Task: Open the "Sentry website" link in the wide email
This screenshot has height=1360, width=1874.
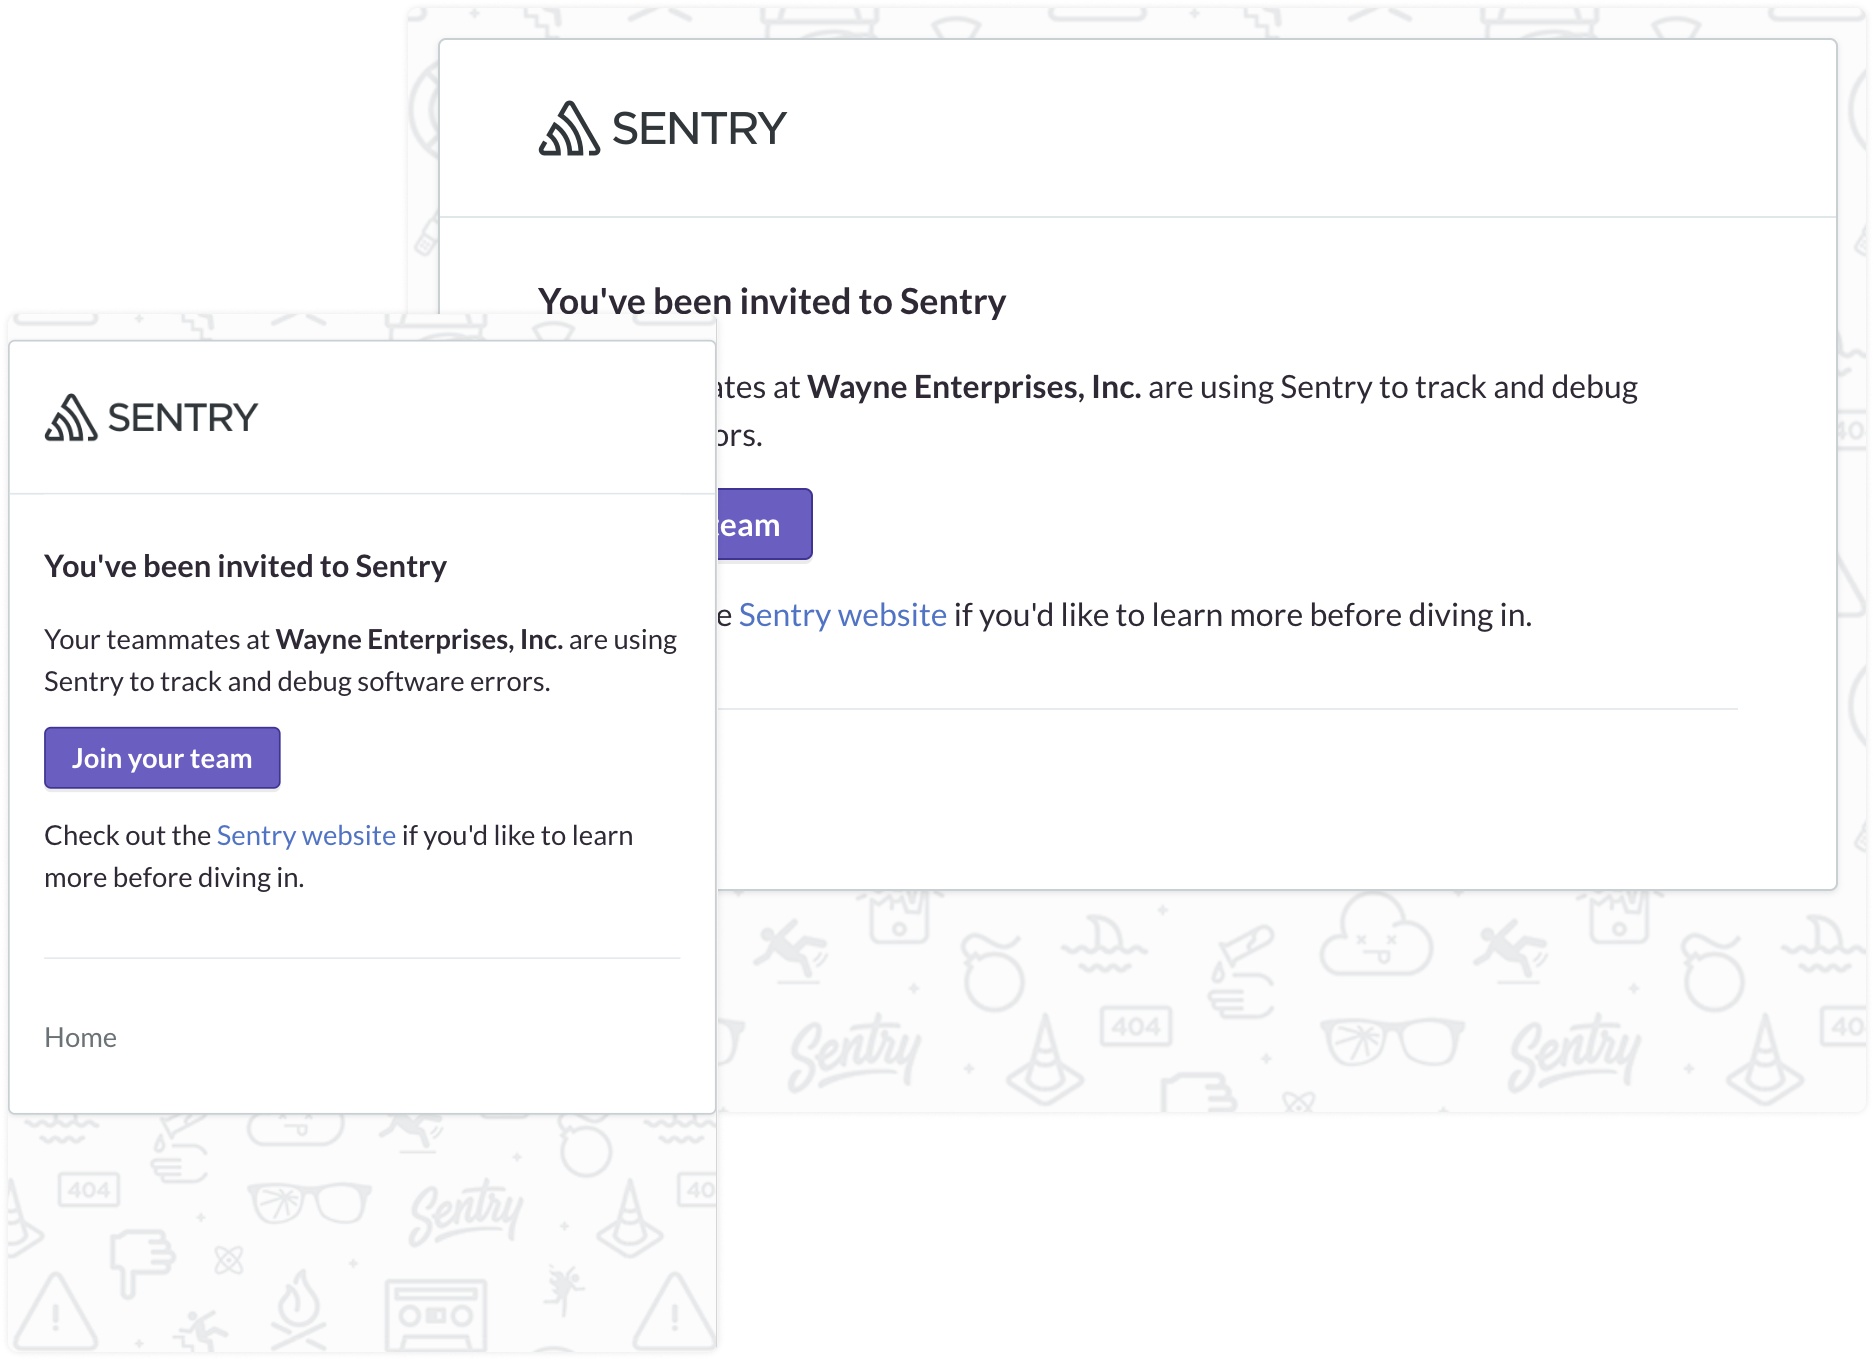Action: pyautogui.click(x=842, y=615)
